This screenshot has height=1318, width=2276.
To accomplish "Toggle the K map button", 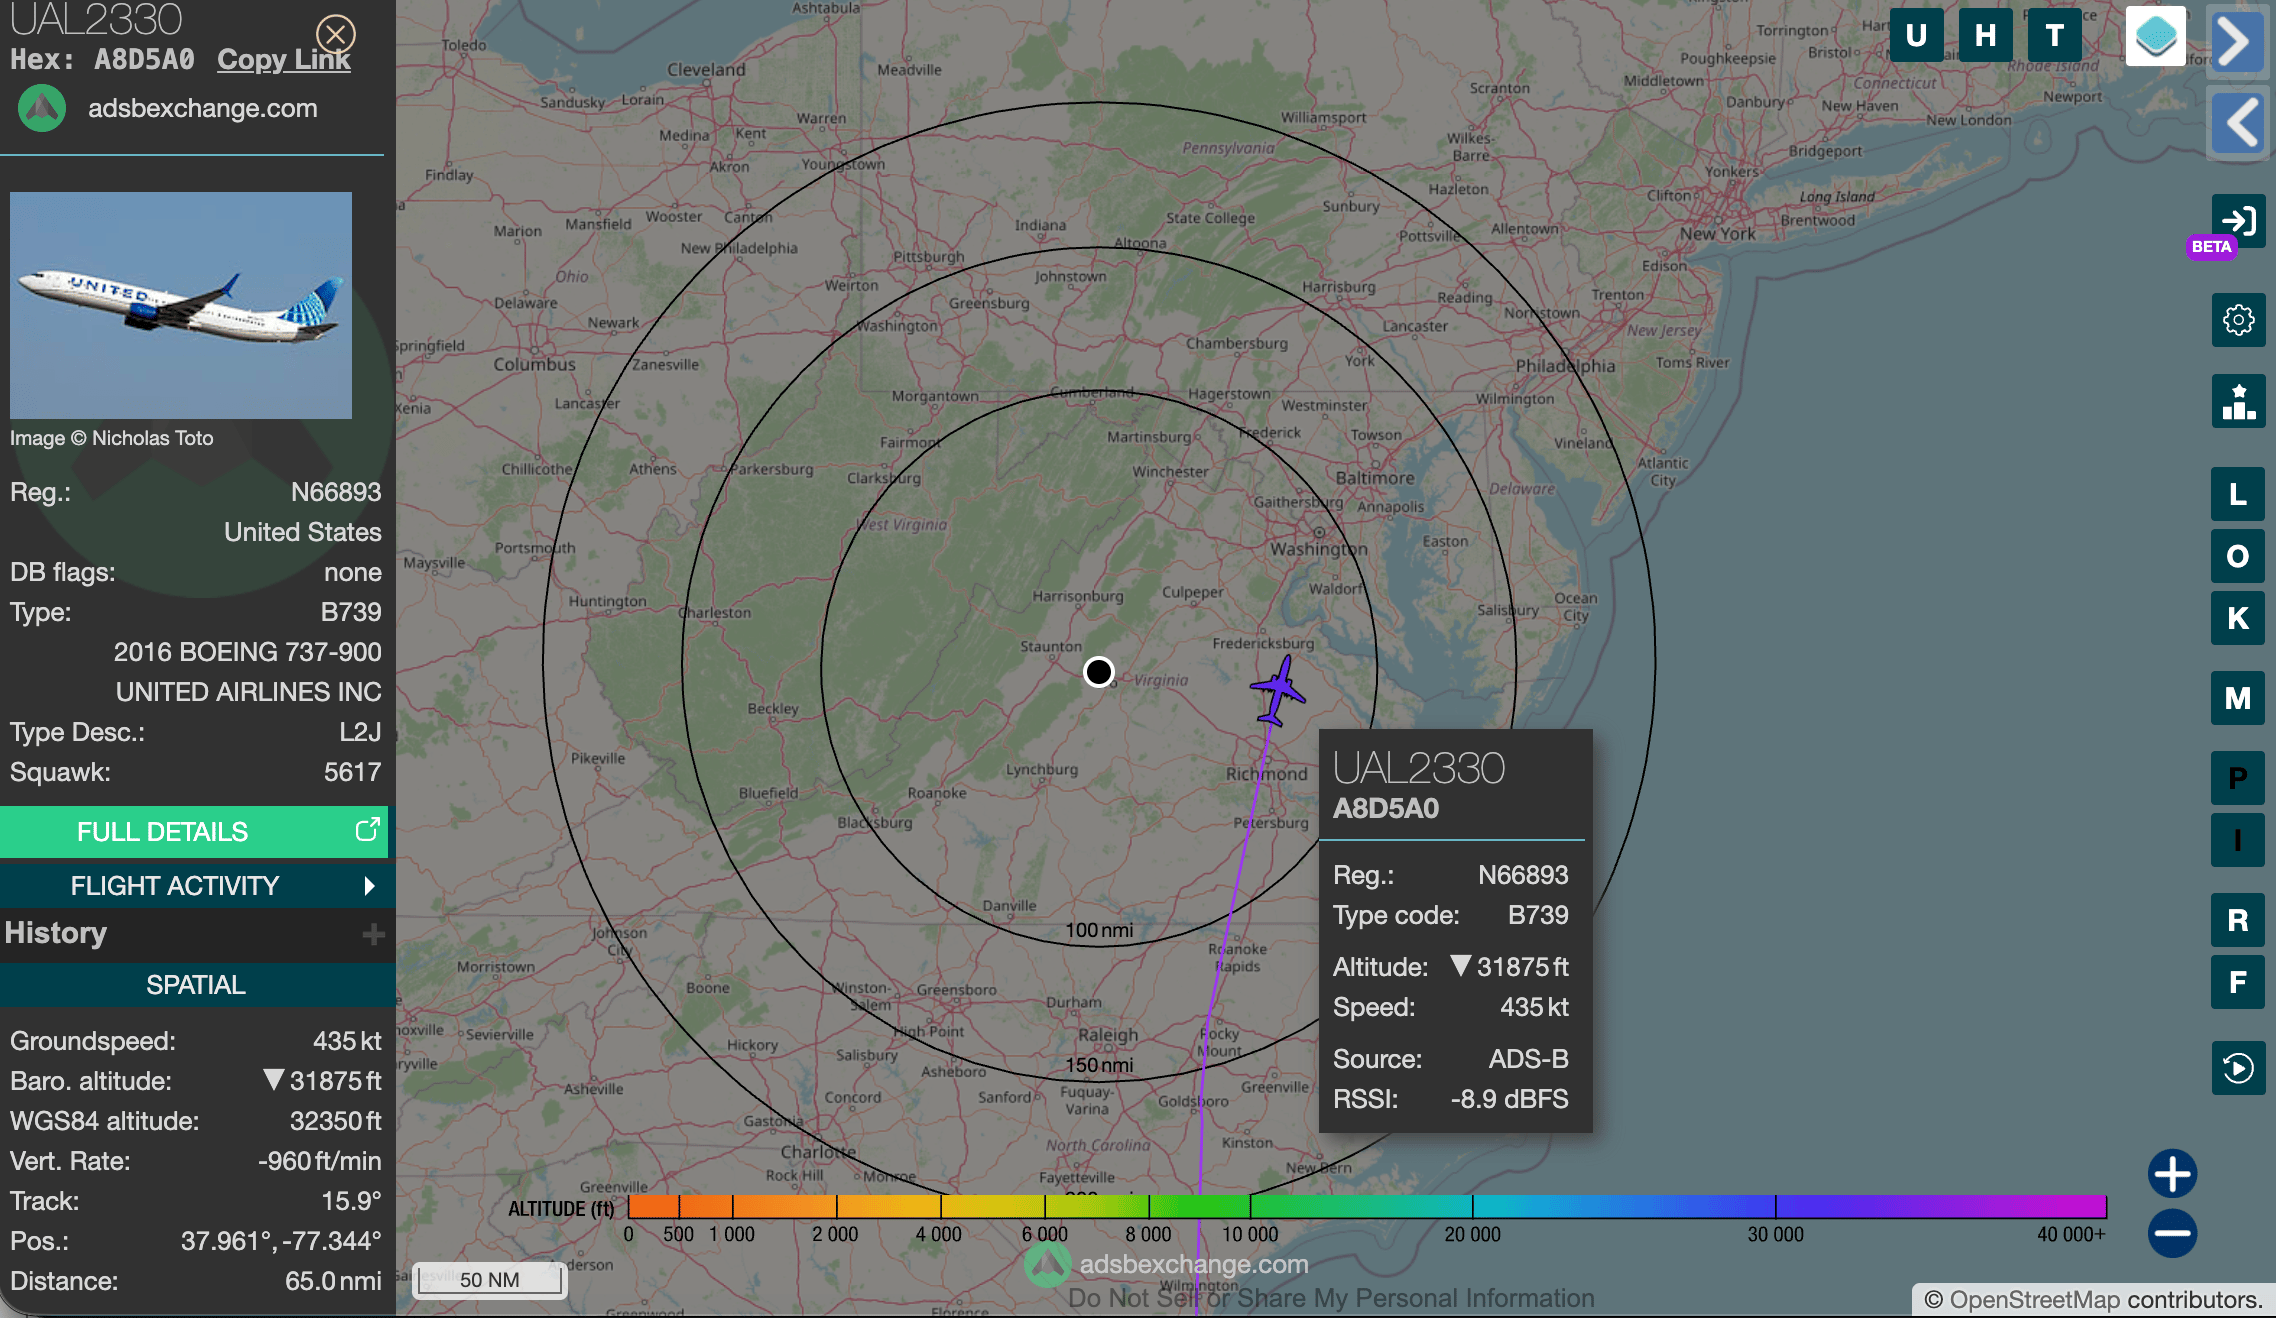I will click(x=2238, y=618).
